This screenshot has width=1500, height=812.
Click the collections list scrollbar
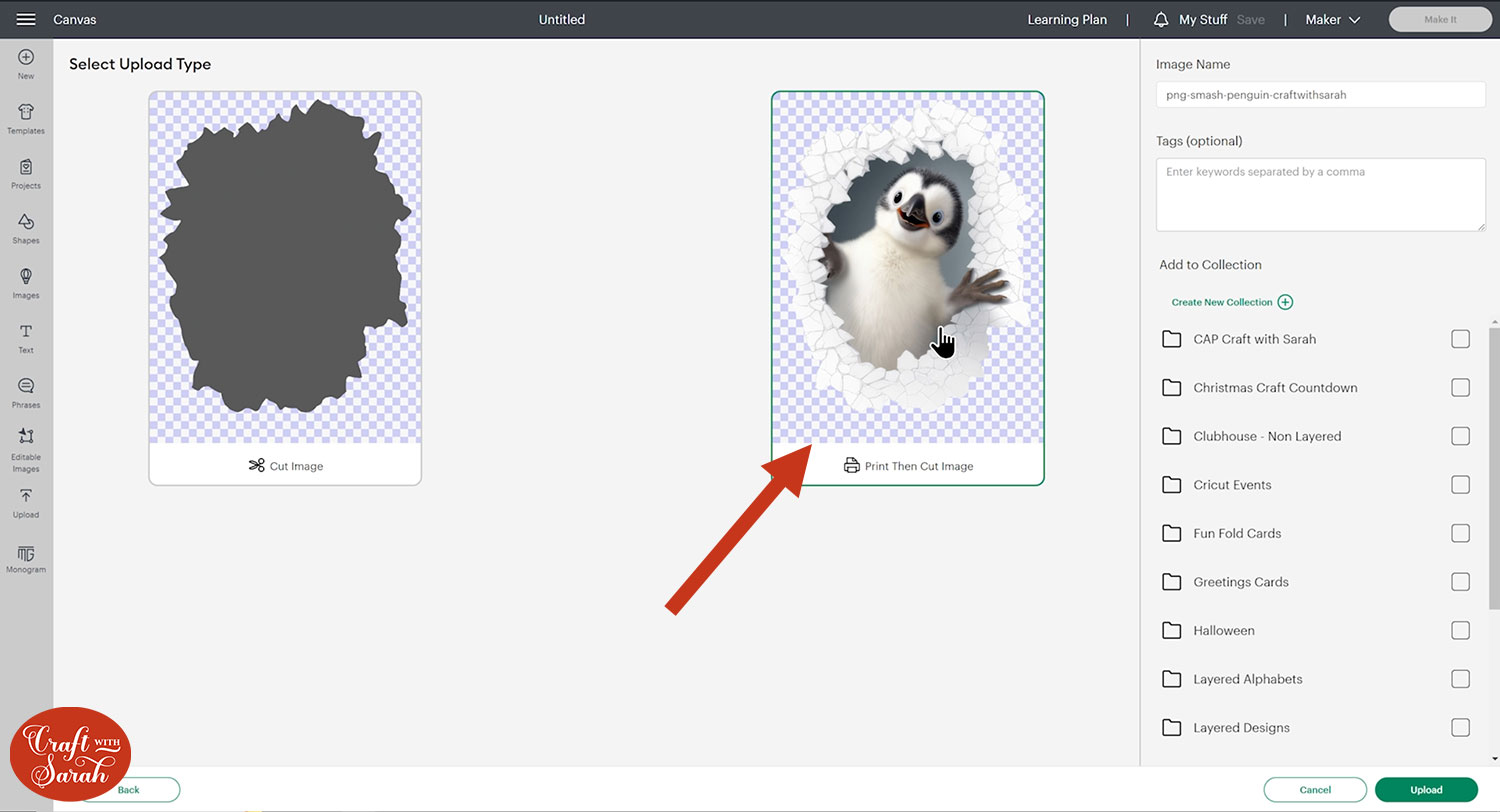[1494, 470]
